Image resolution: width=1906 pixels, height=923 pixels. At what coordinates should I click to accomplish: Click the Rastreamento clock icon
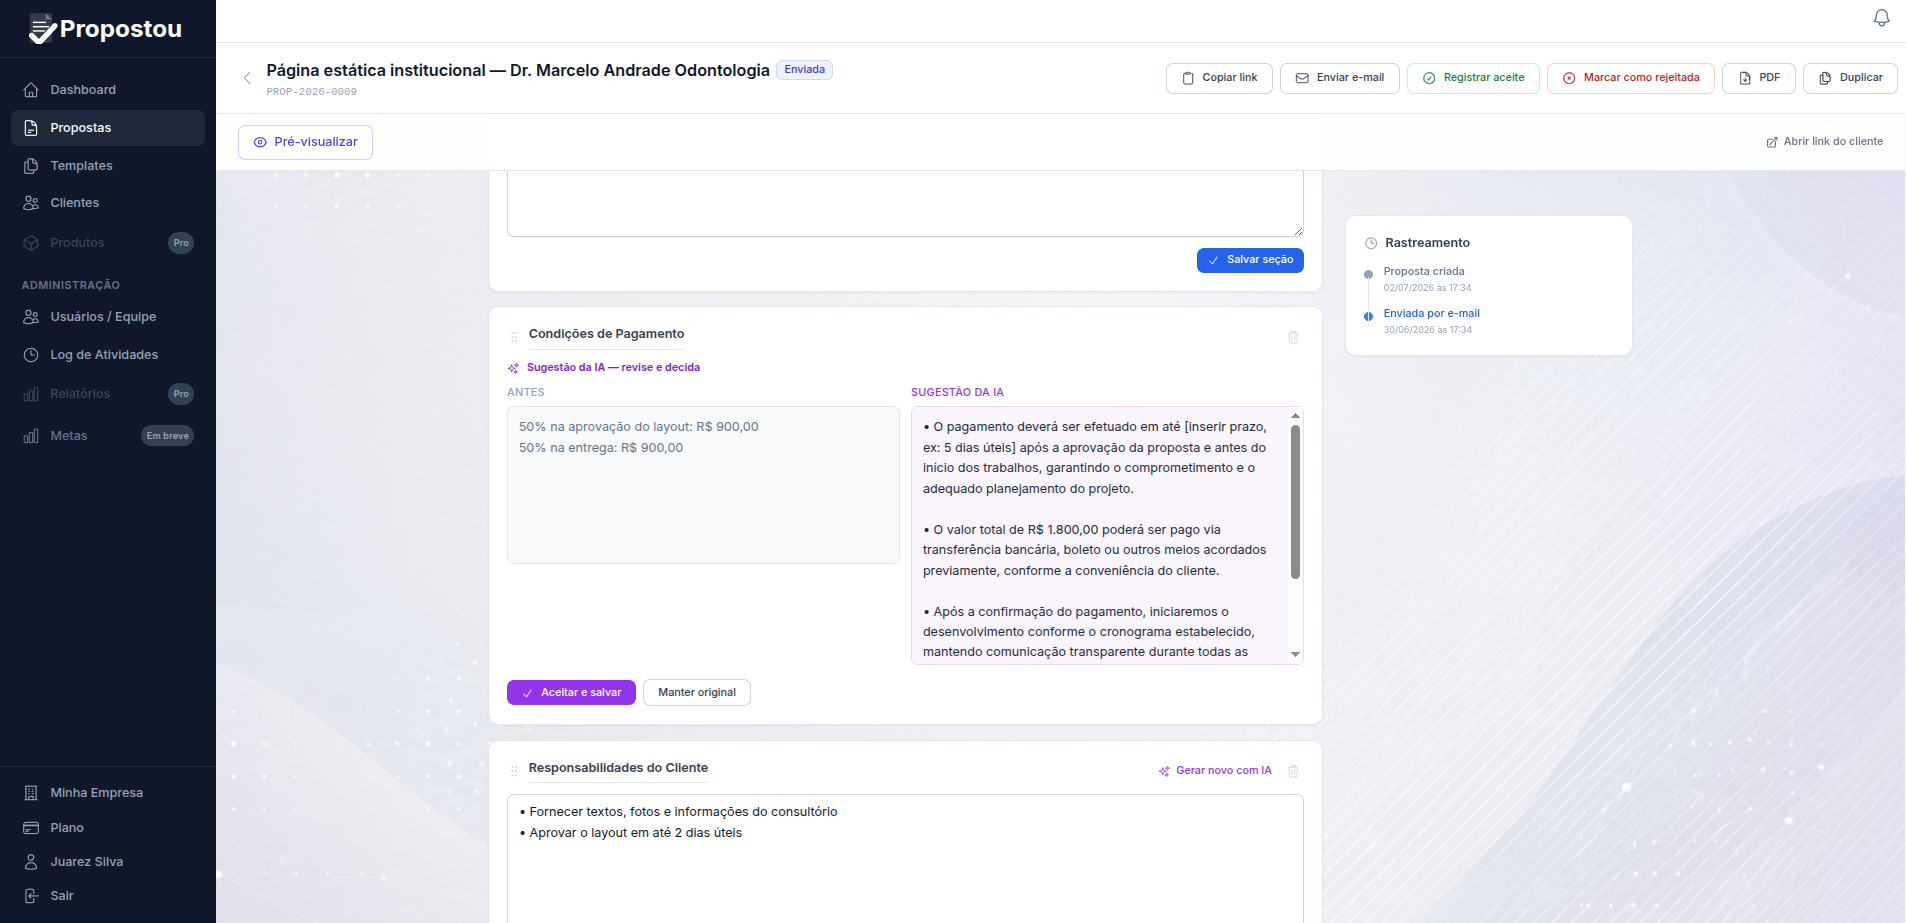pos(1371,243)
